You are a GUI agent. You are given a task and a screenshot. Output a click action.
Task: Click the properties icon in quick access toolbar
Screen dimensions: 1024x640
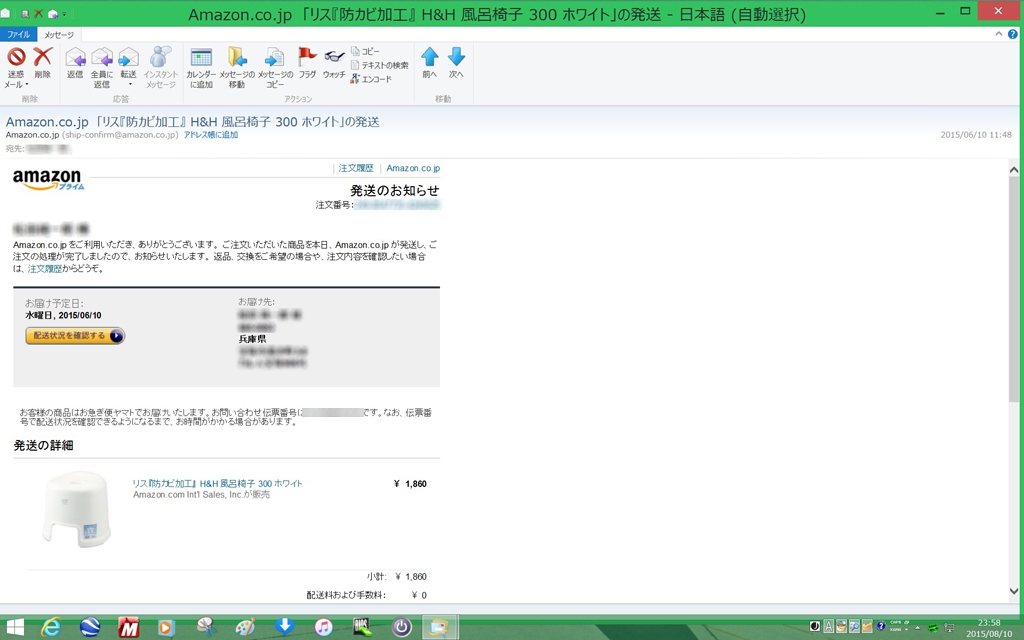25,13
